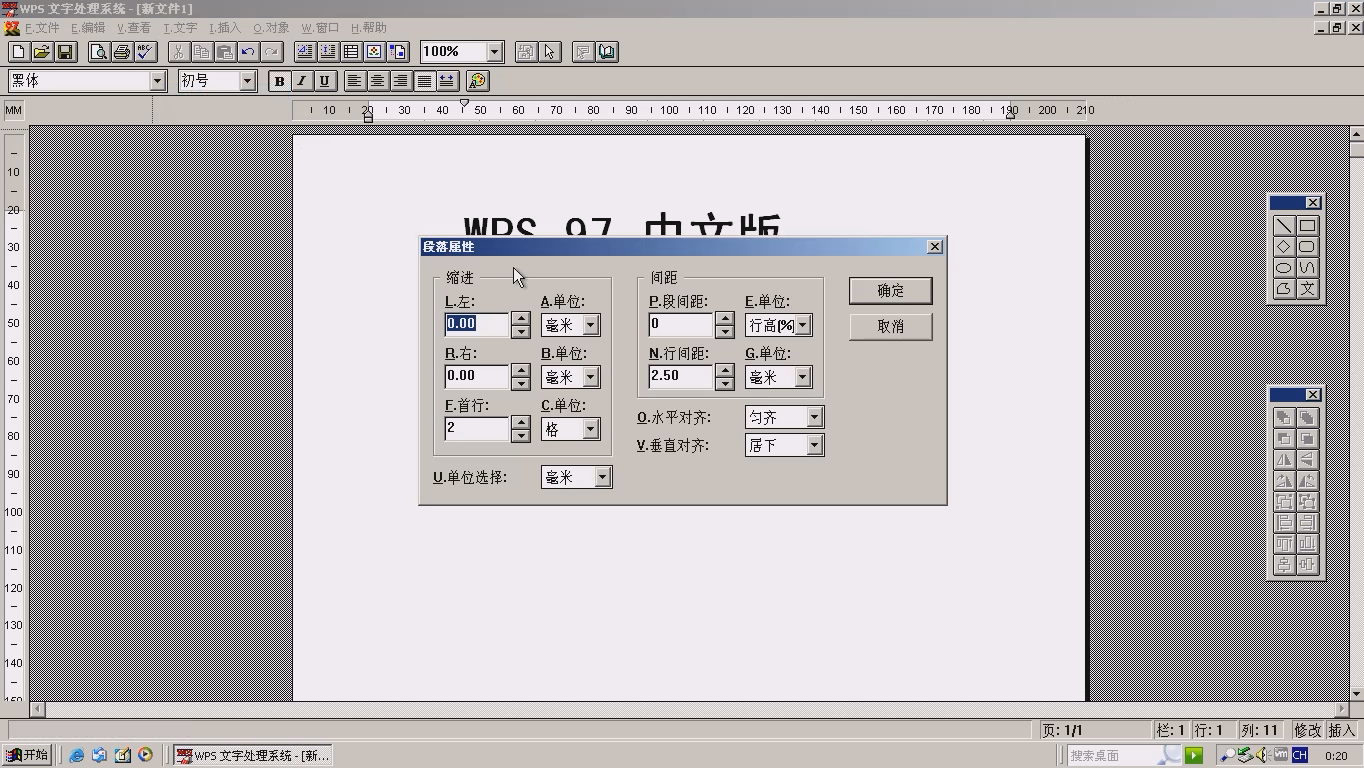Open the 垂直对齐 vertical alignment dropdown
This screenshot has height=768, width=1364.
coord(814,445)
